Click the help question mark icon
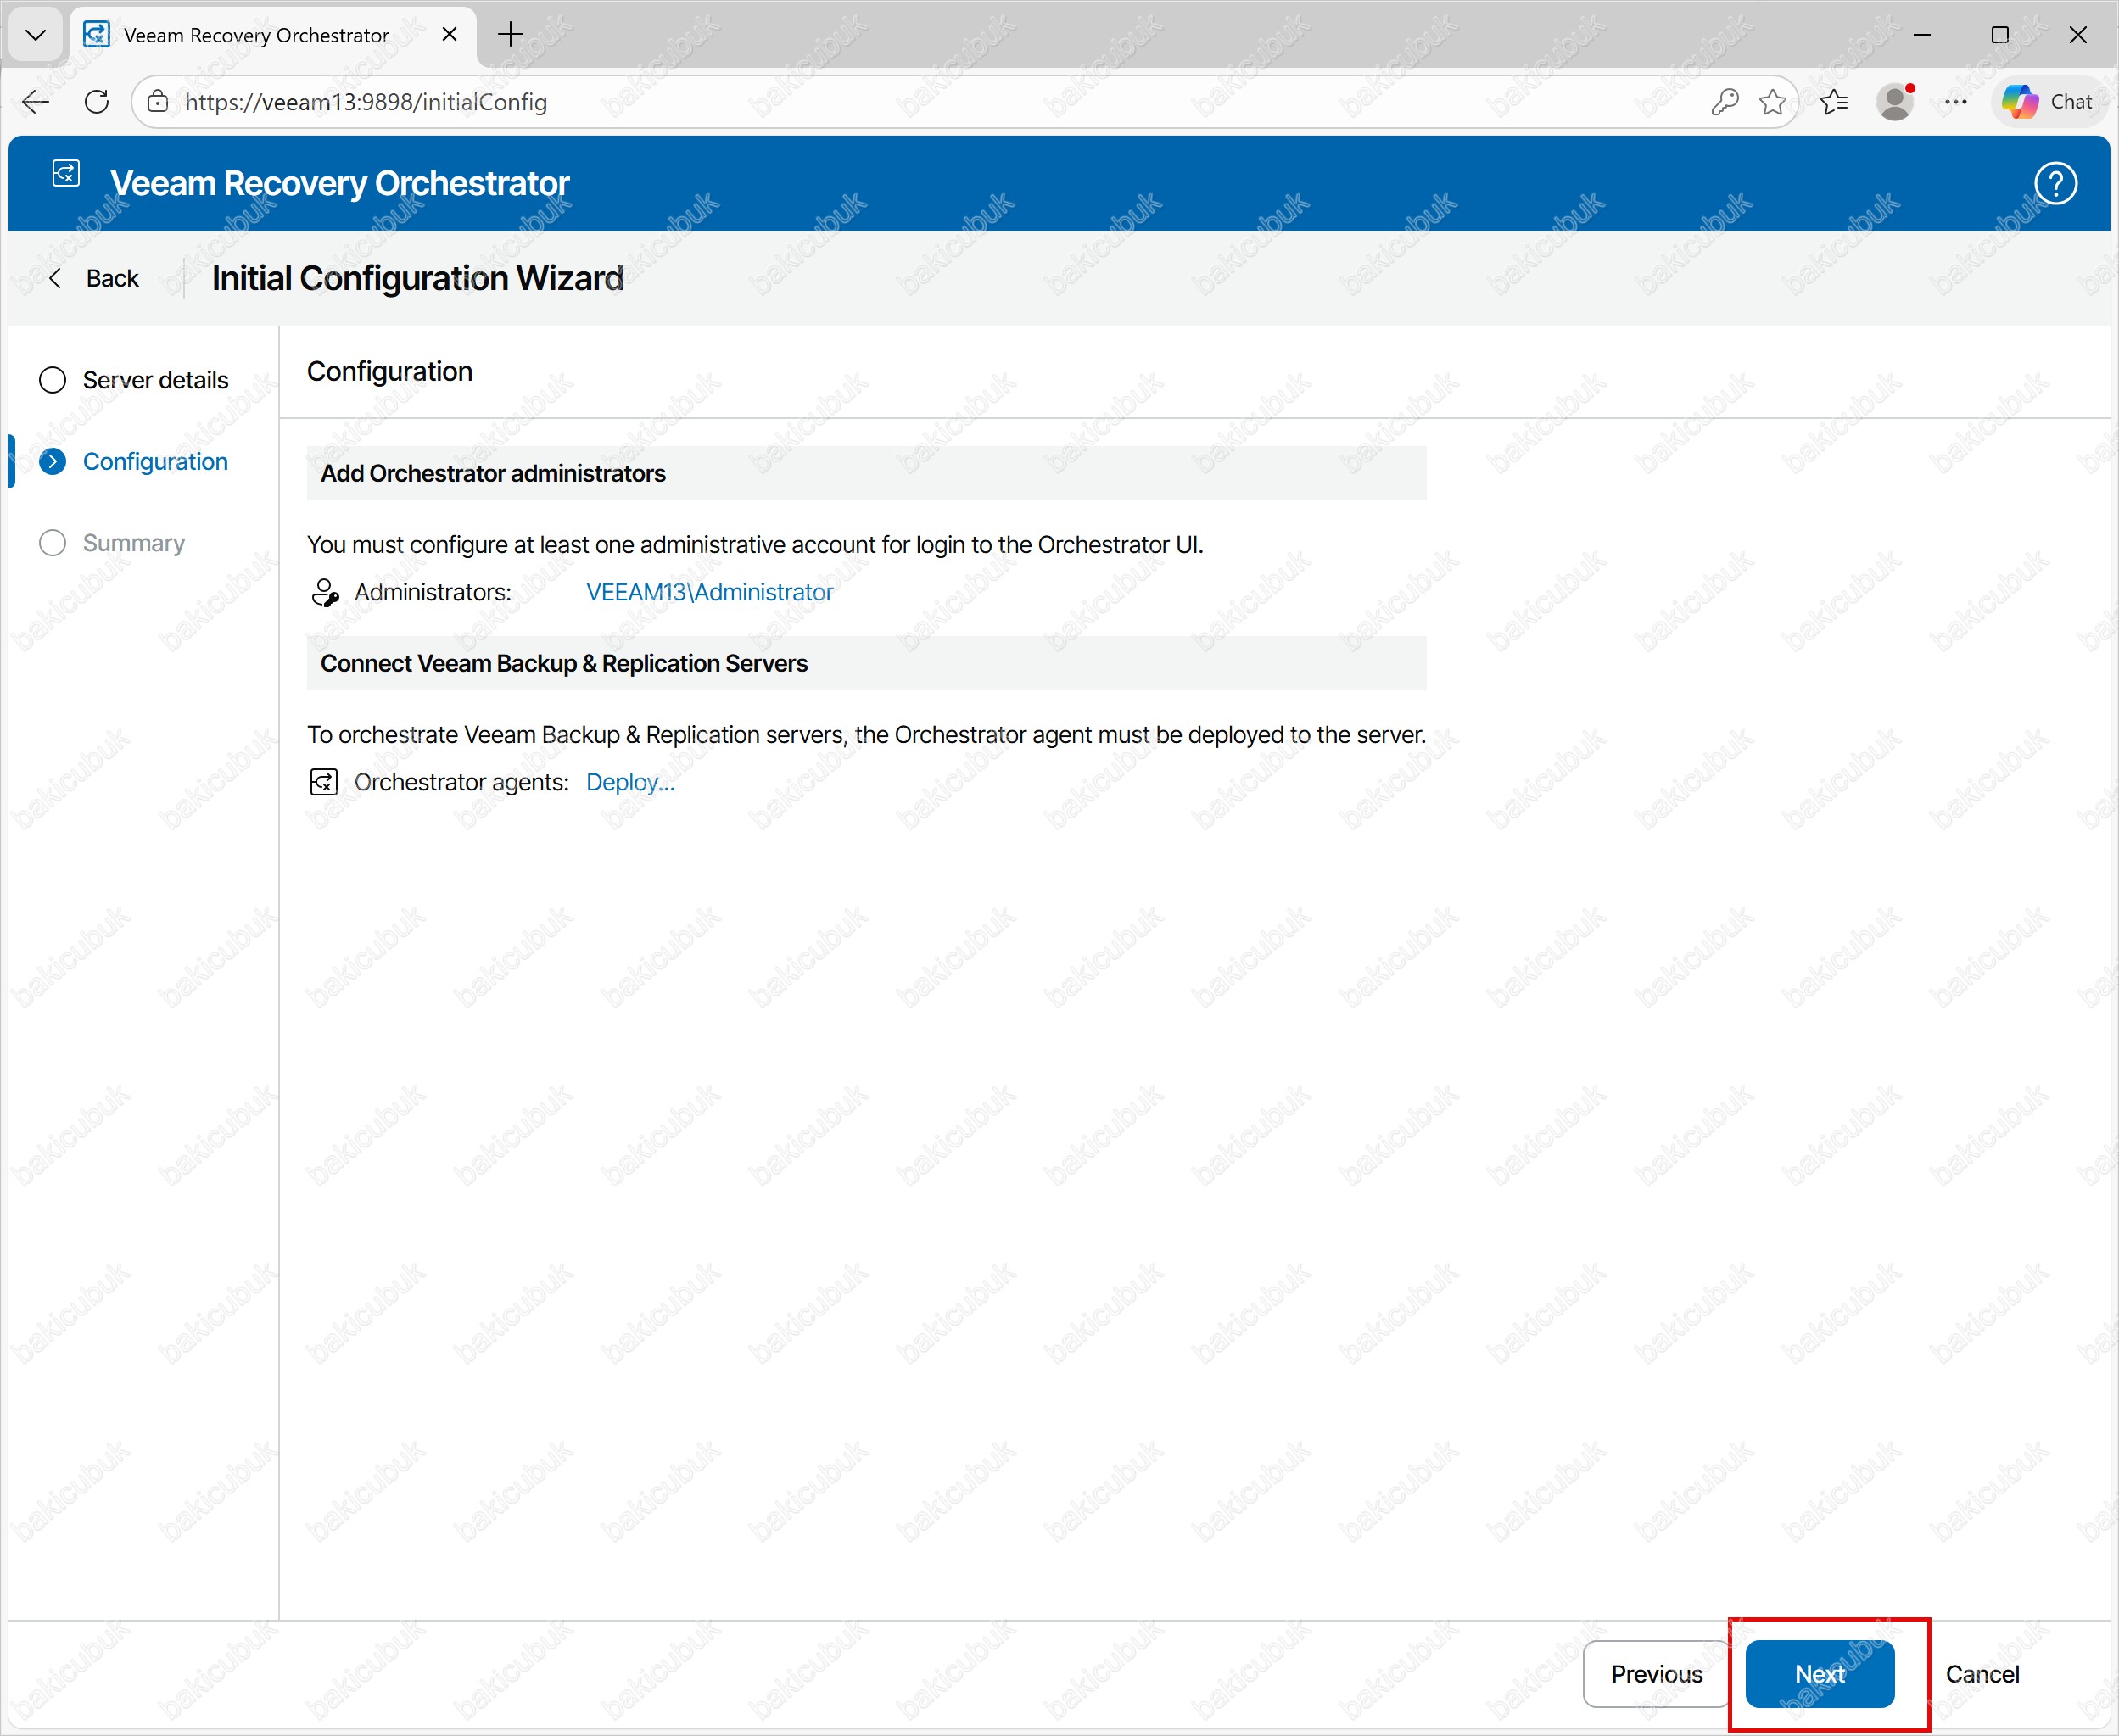This screenshot has width=2119, height=1736. pos(2055,183)
